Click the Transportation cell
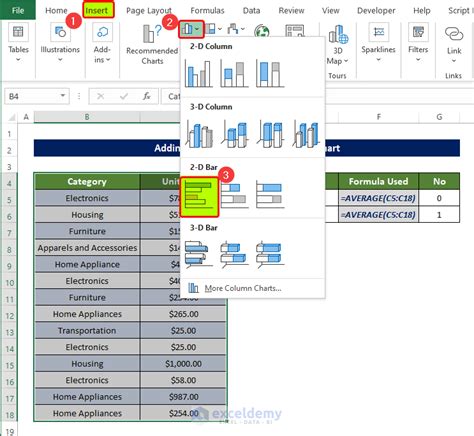The width and height of the screenshot is (474, 436). 87,331
